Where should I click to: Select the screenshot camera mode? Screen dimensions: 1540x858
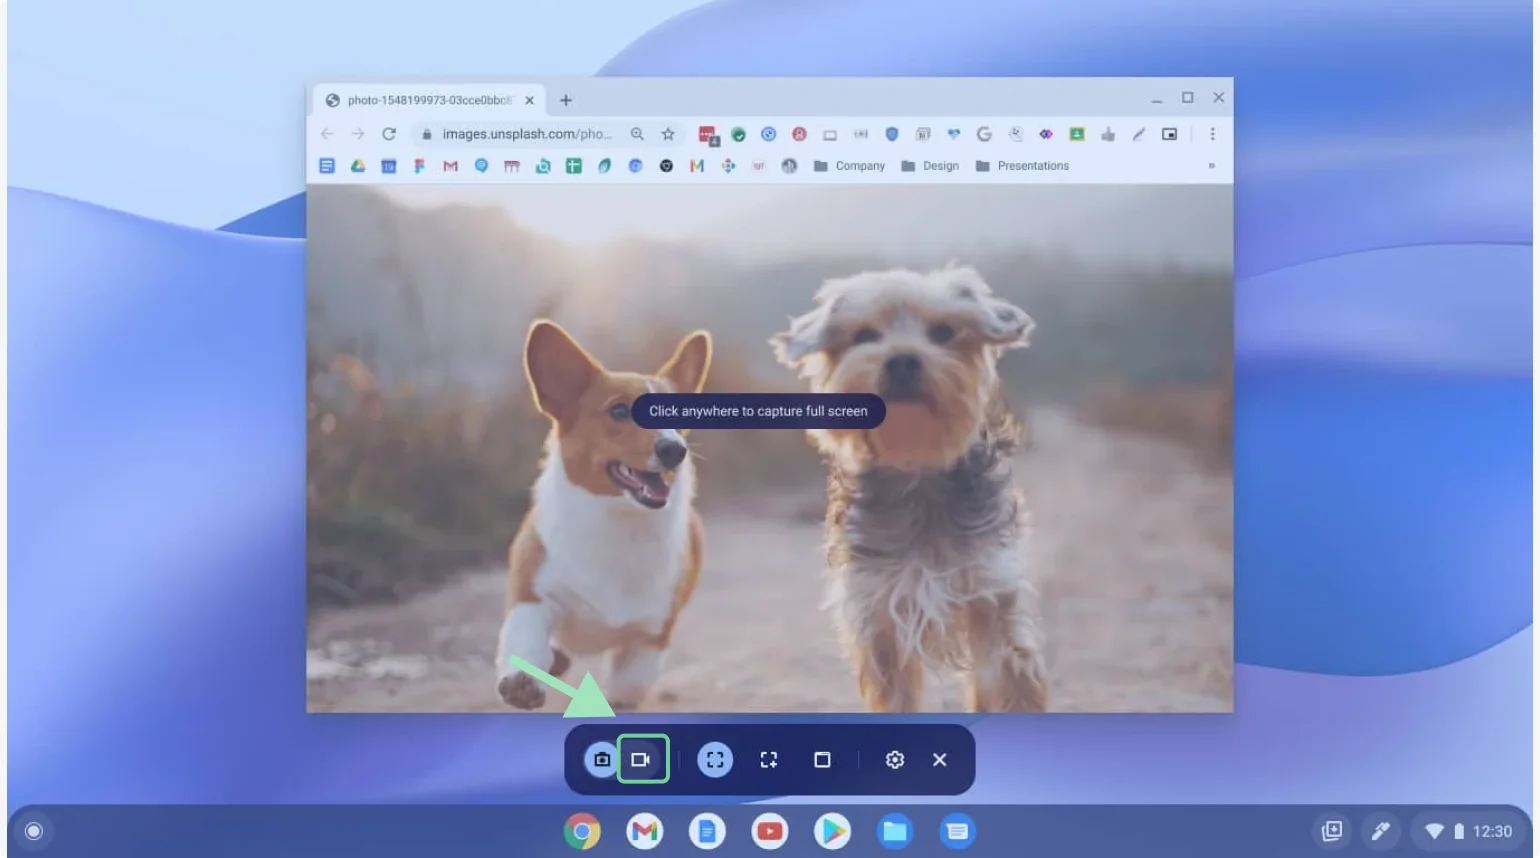pyautogui.click(x=601, y=759)
